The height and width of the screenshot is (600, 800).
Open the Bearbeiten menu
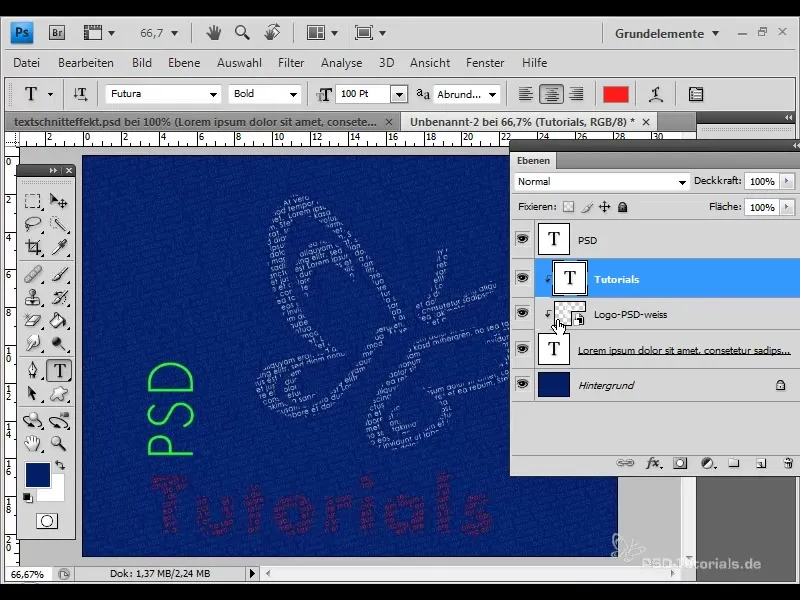tap(86, 63)
